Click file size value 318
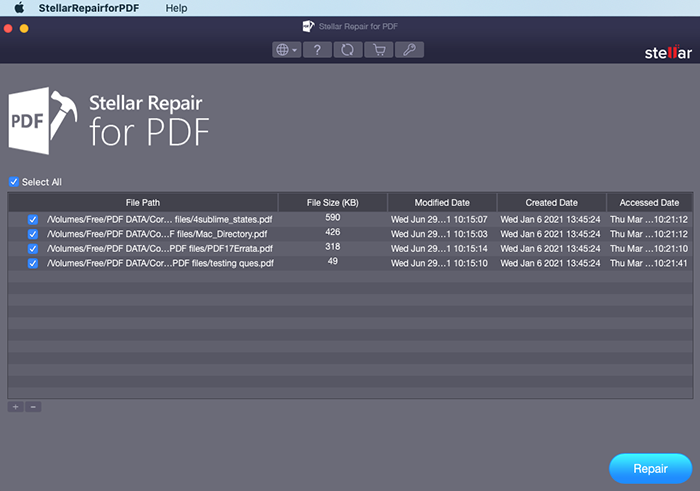700x491 pixels. pos(333,247)
